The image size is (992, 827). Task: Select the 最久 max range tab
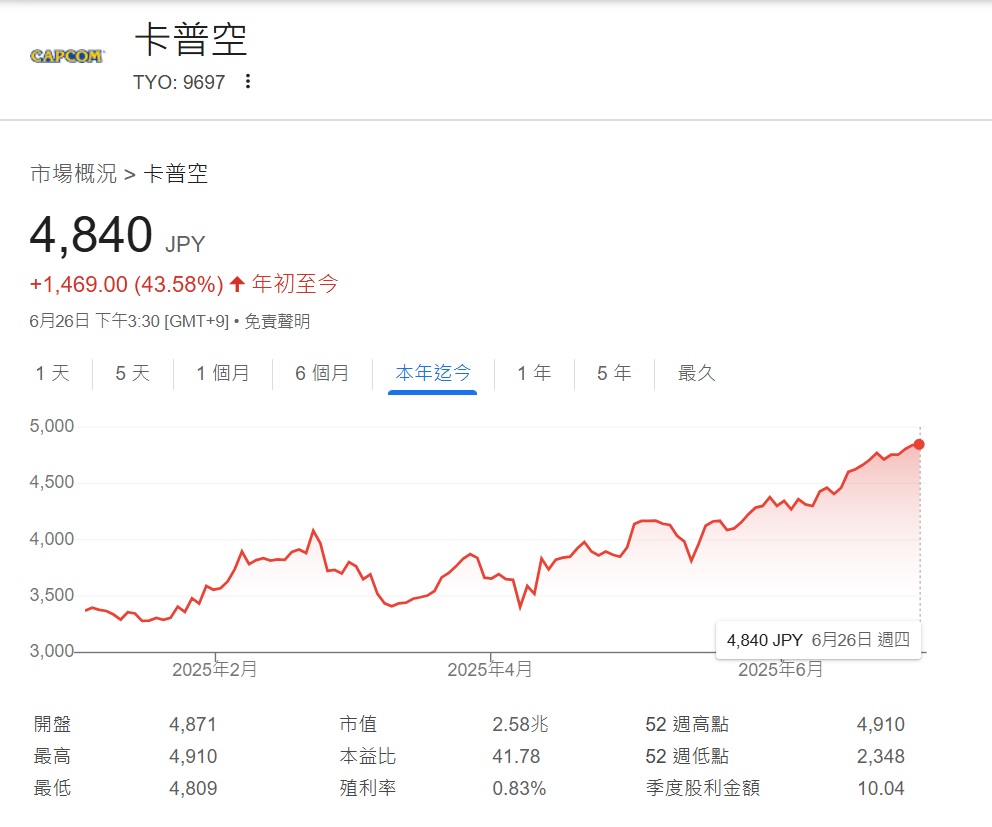point(697,373)
